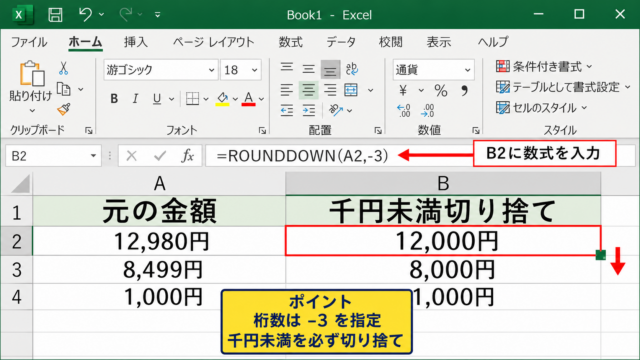Screen dimensions: 640x360
Task: Open the copy options dropdown arrow
Action: coord(81,89)
